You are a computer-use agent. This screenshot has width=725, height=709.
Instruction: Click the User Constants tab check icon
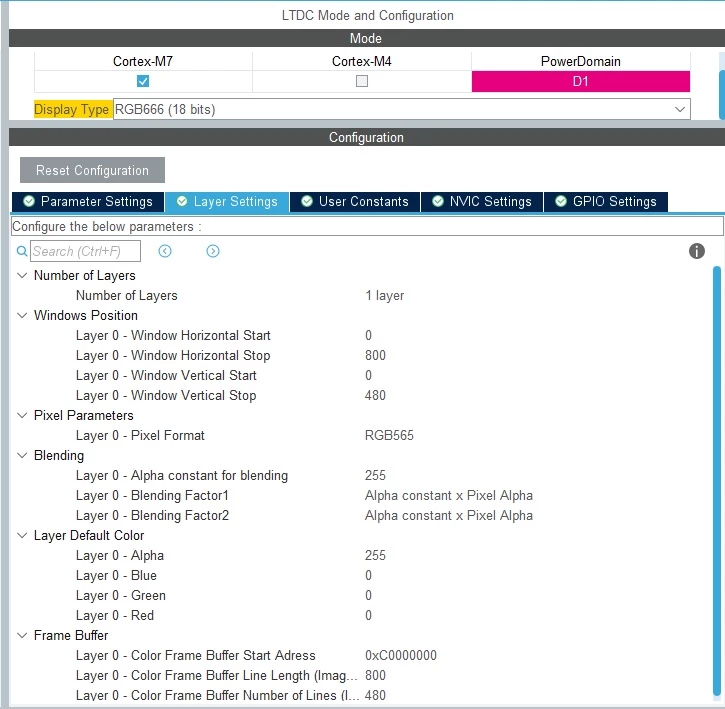307,201
